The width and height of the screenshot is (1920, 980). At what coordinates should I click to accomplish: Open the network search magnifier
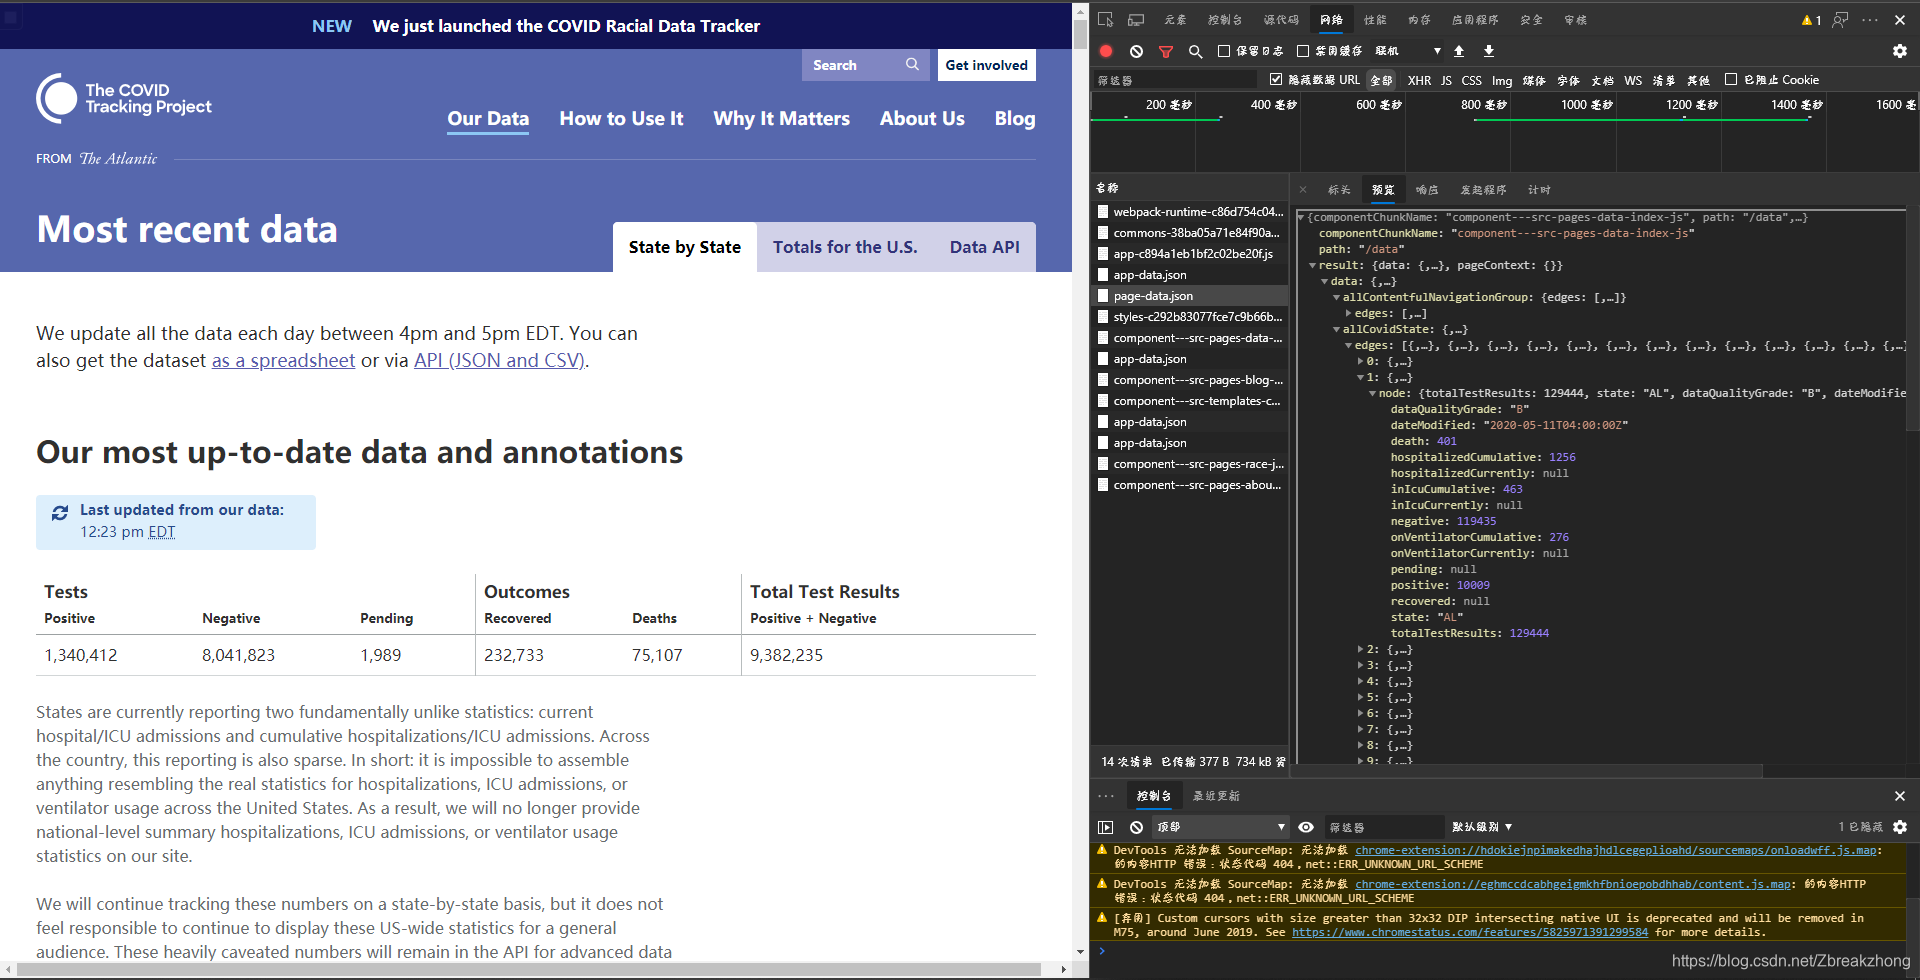pyautogui.click(x=1195, y=51)
